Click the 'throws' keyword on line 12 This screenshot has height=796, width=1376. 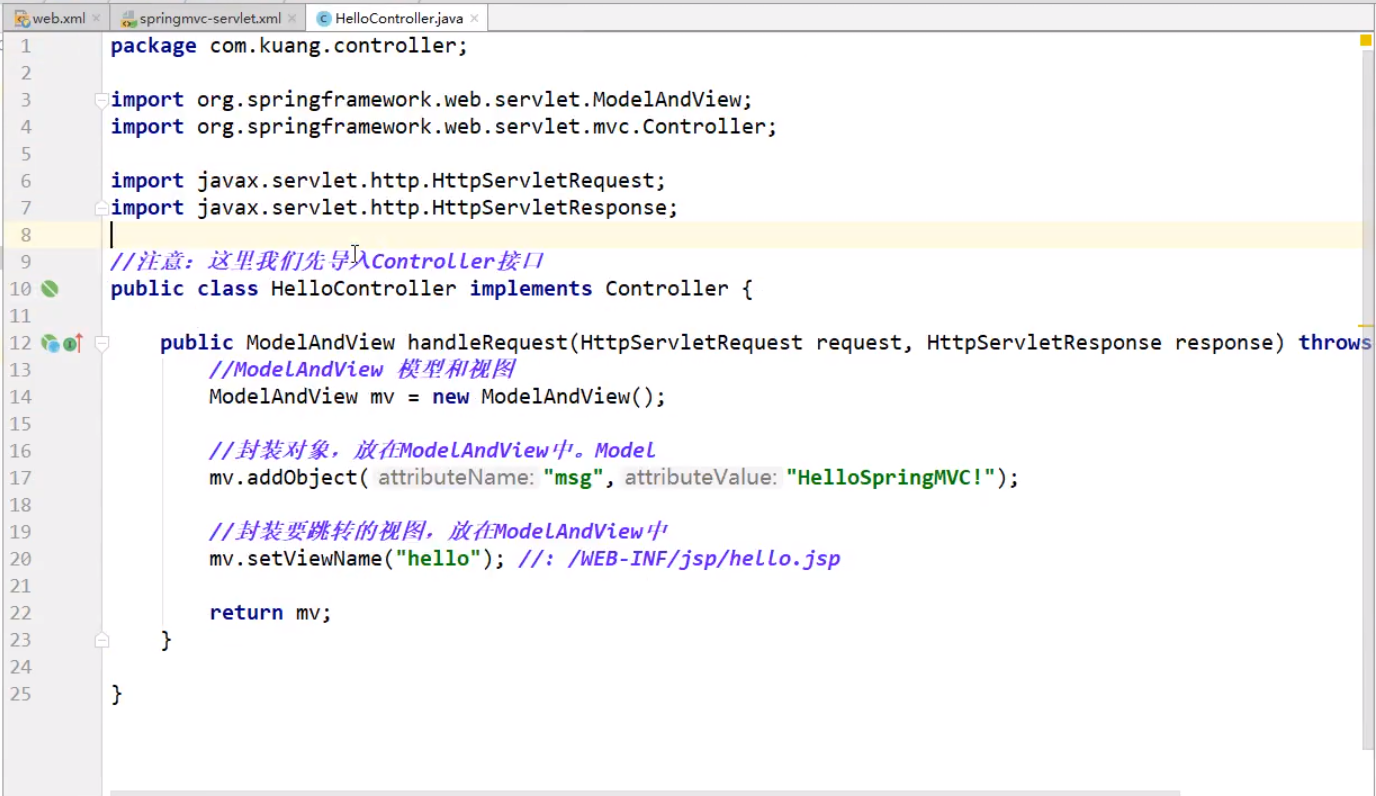coord(1336,343)
